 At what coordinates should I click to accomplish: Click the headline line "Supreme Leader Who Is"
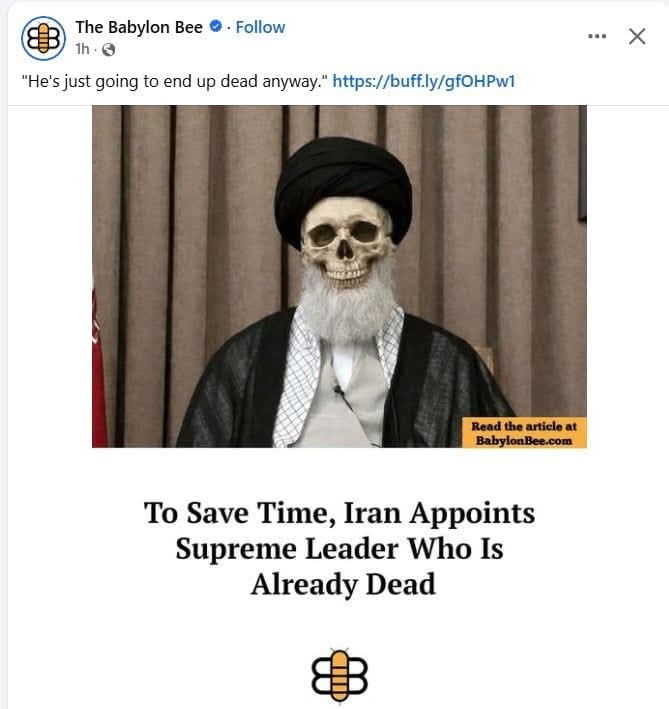[339, 549]
